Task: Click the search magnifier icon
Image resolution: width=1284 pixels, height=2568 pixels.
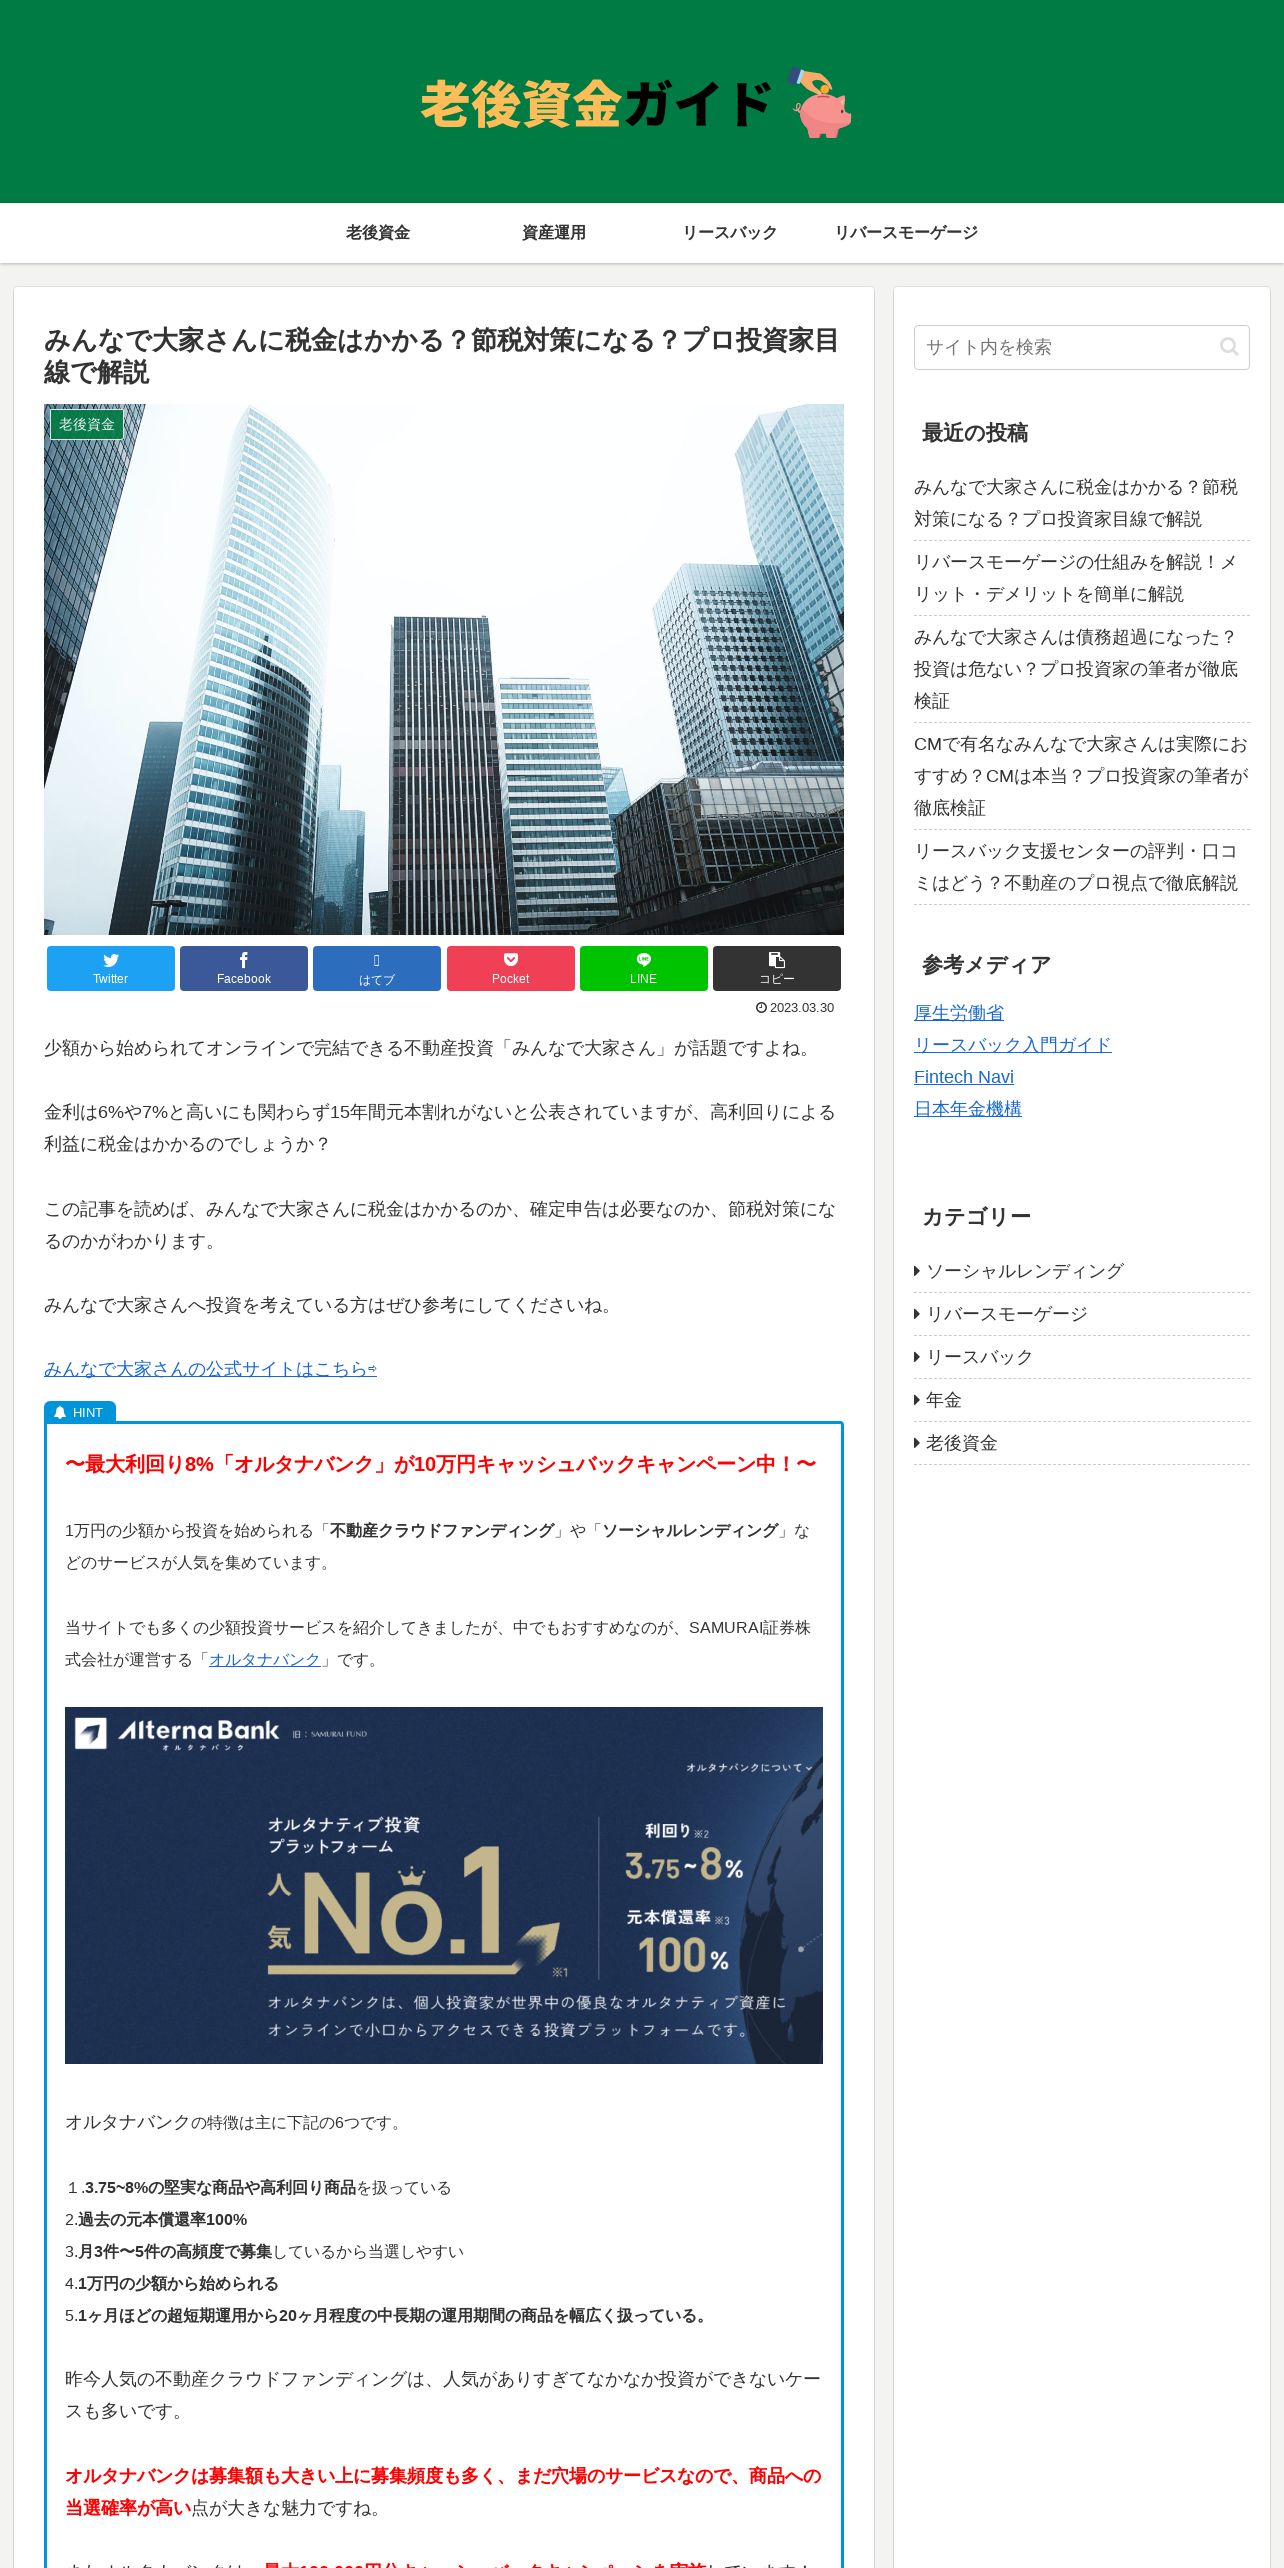Action: coord(1229,347)
